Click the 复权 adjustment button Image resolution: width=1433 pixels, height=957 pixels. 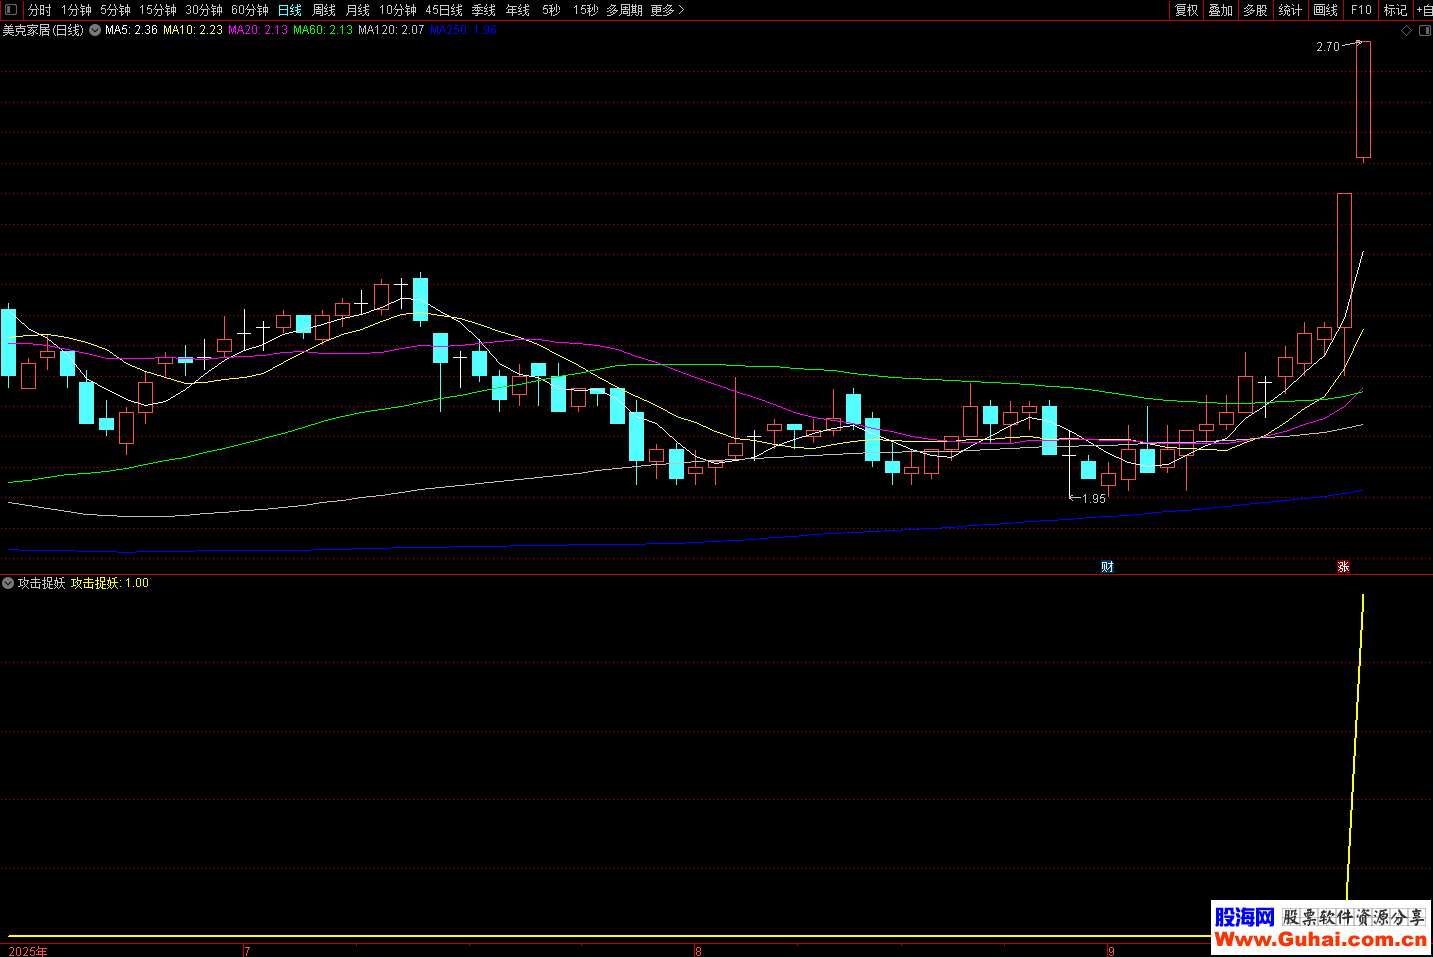[1187, 10]
